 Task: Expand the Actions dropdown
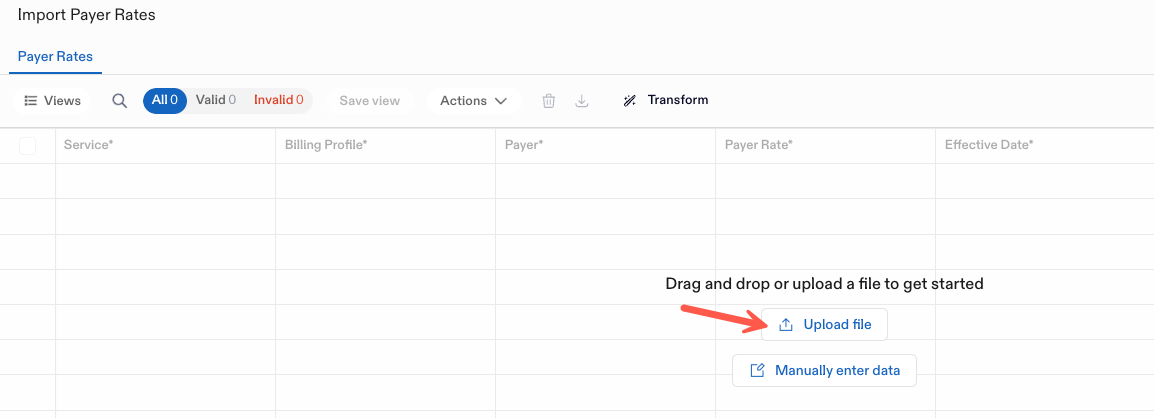click(x=474, y=101)
